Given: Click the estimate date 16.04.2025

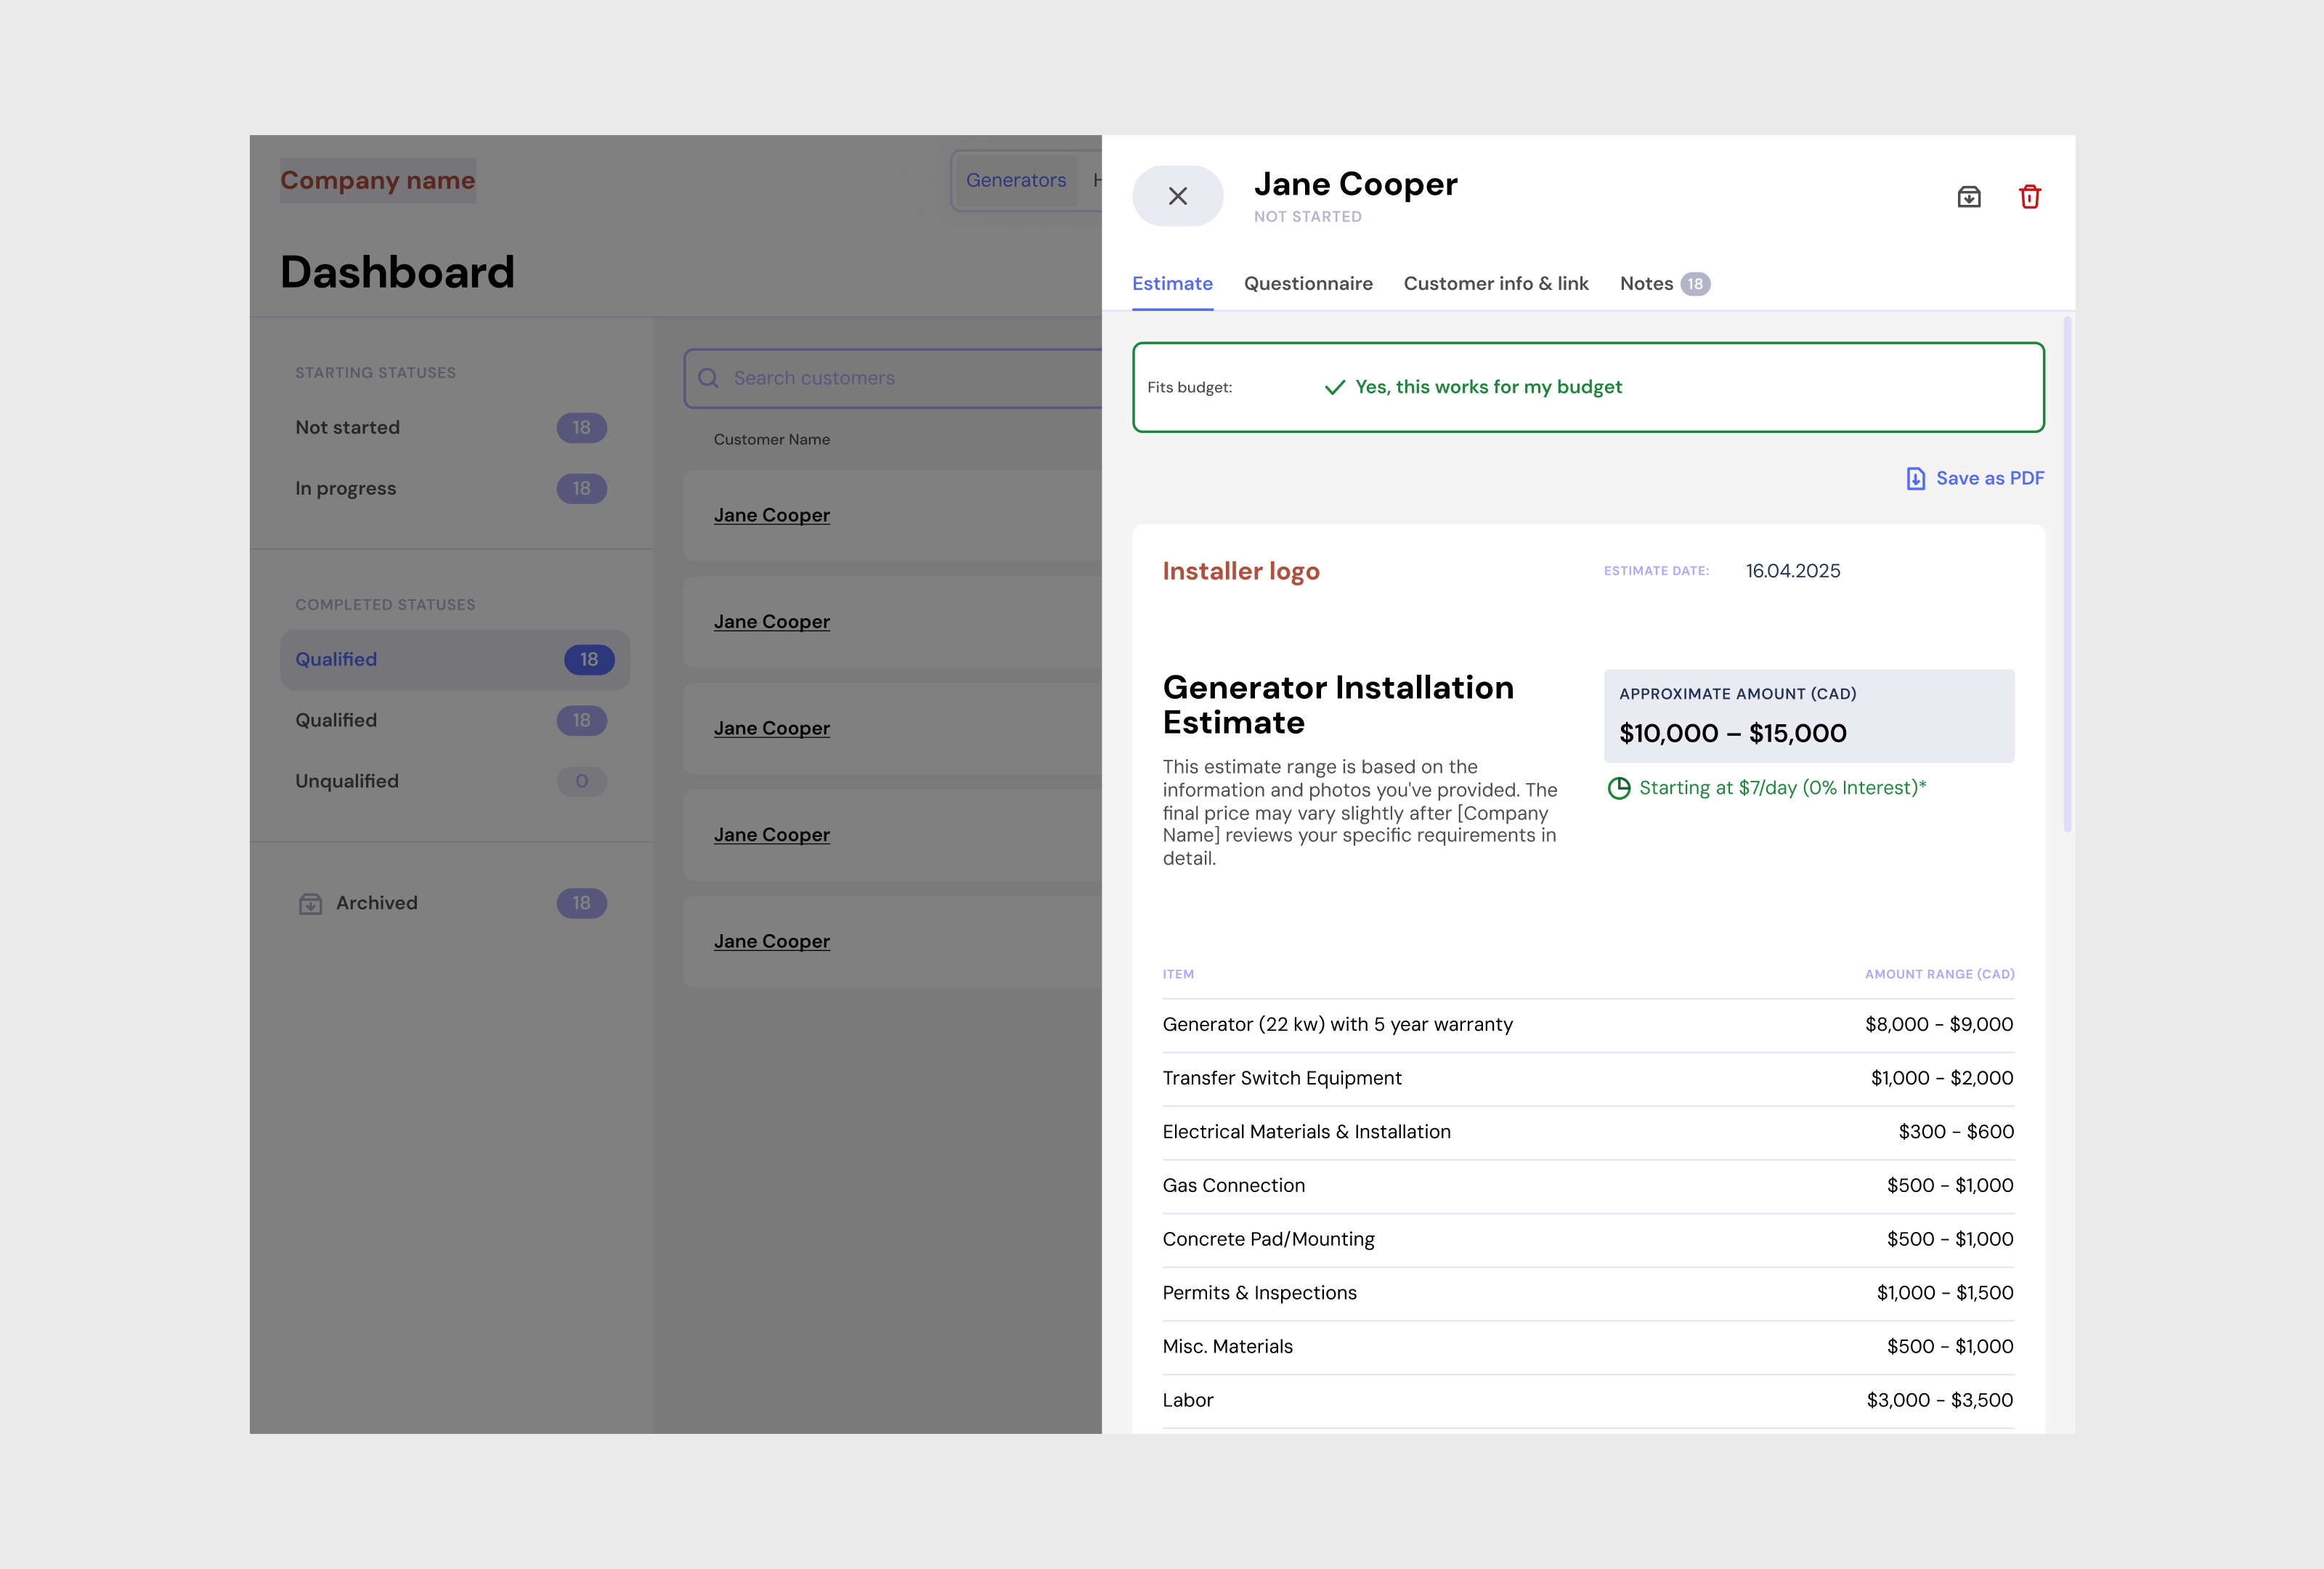Looking at the screenshot, I should click(1792, 571).
